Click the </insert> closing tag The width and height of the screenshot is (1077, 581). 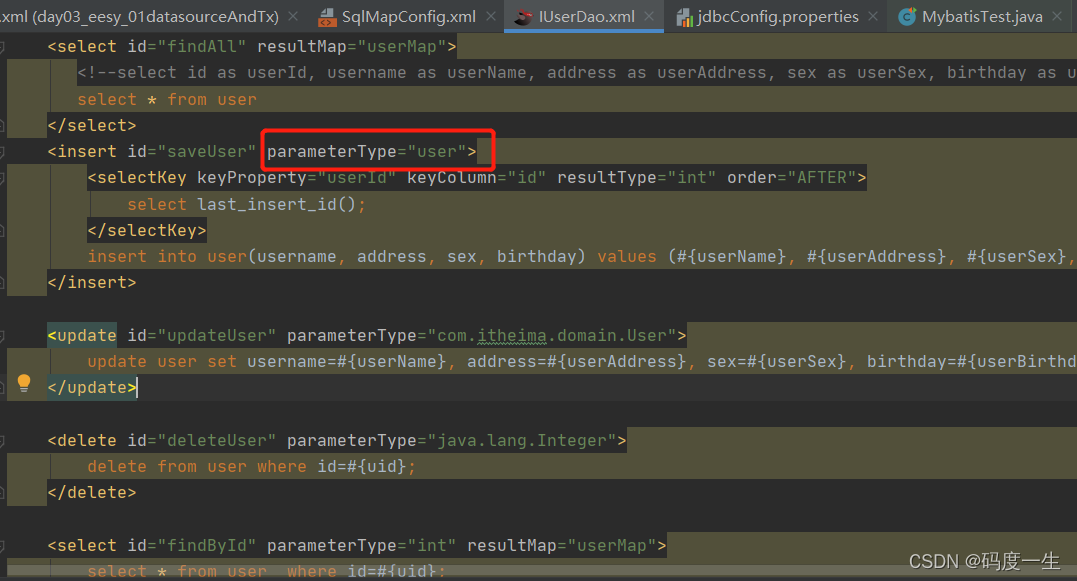click(x=92, y=283)
